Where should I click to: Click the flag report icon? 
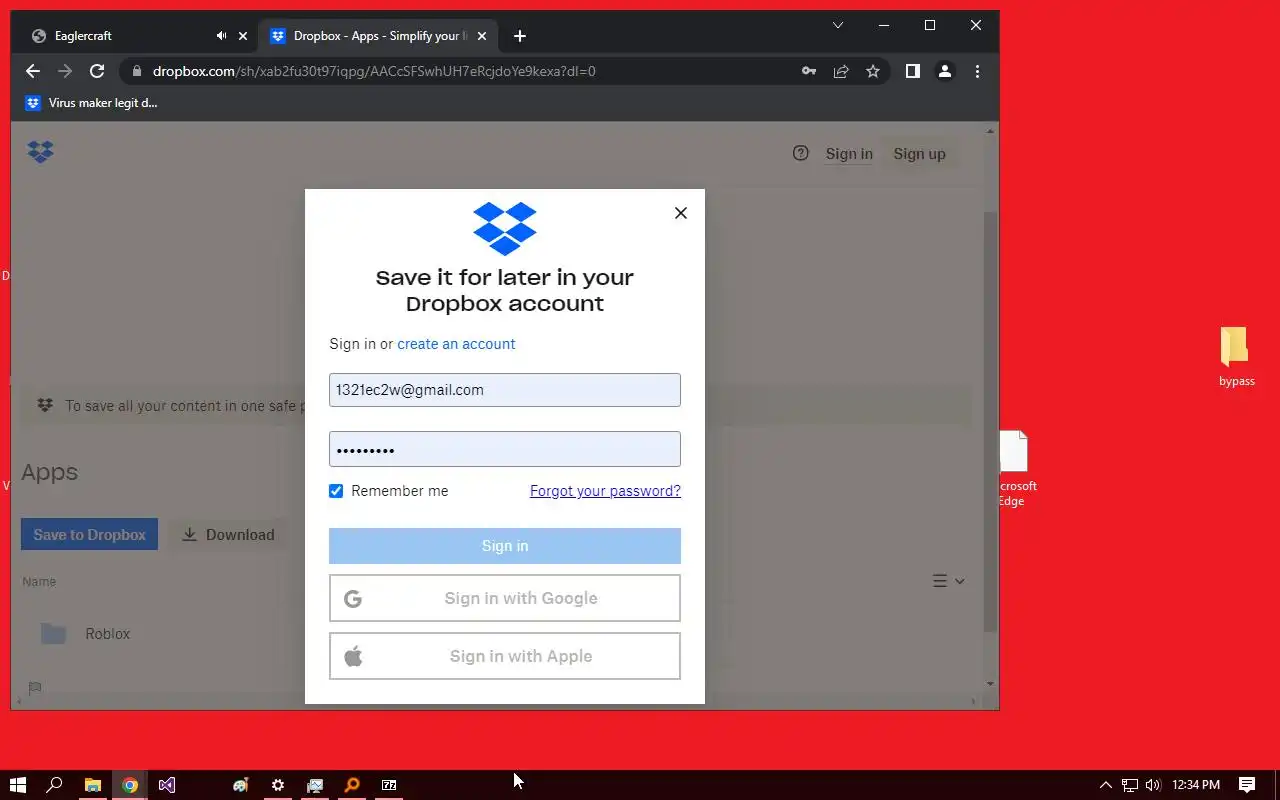(35, 688)
